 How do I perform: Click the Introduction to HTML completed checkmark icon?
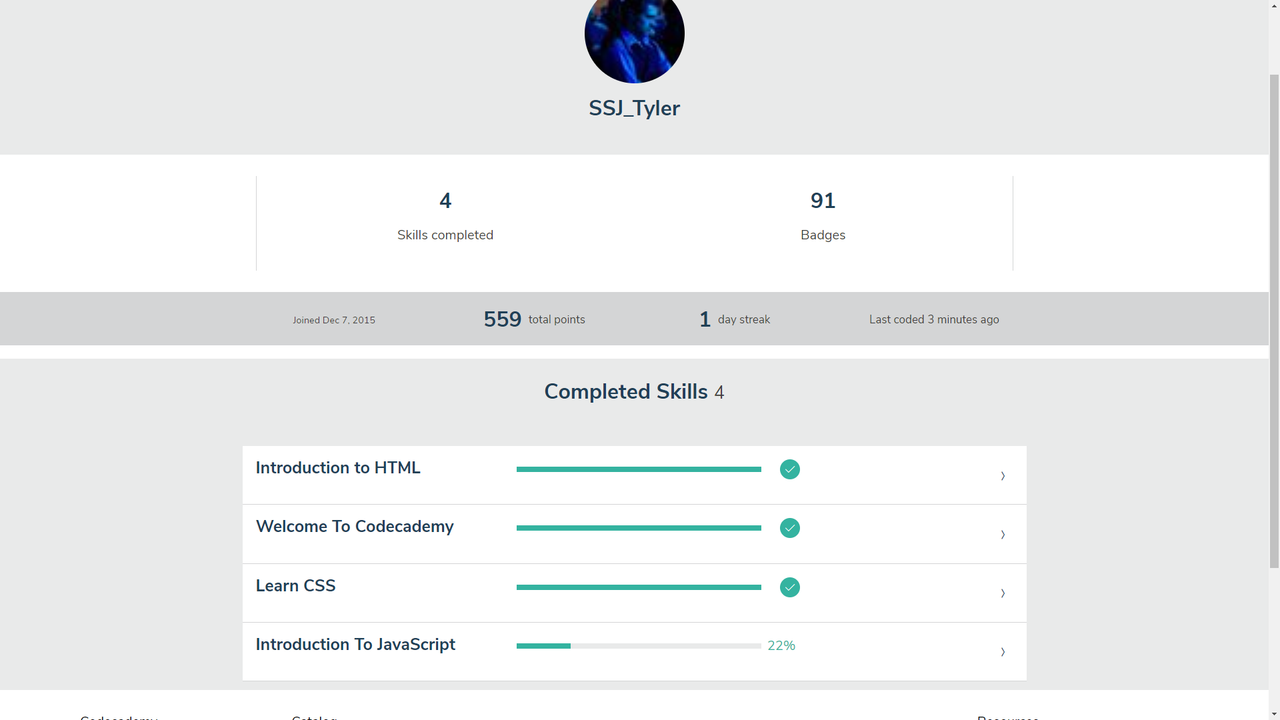790,469
